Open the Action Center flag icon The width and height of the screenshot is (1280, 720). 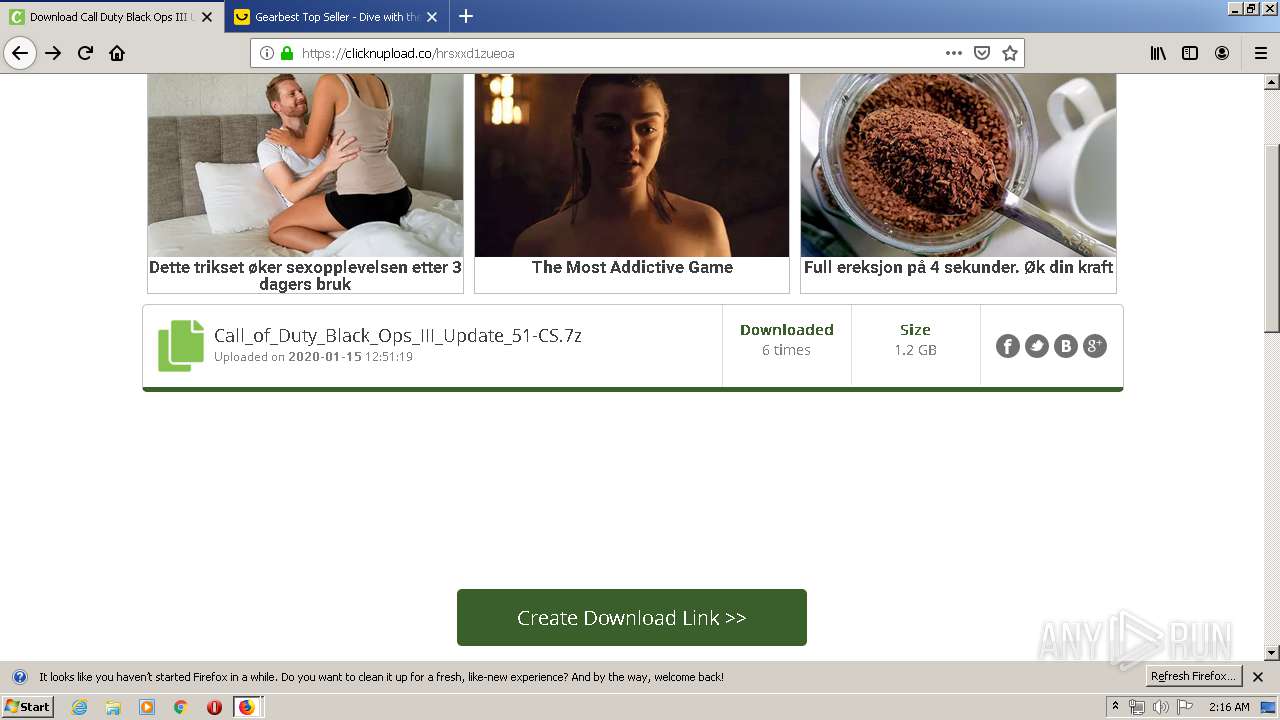pos(1185,707)
